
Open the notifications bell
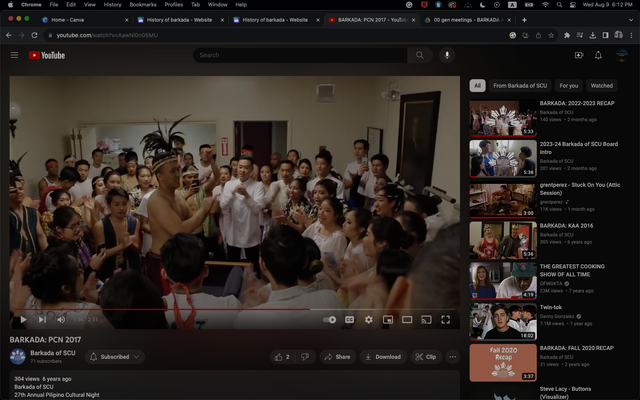(598, 55)
